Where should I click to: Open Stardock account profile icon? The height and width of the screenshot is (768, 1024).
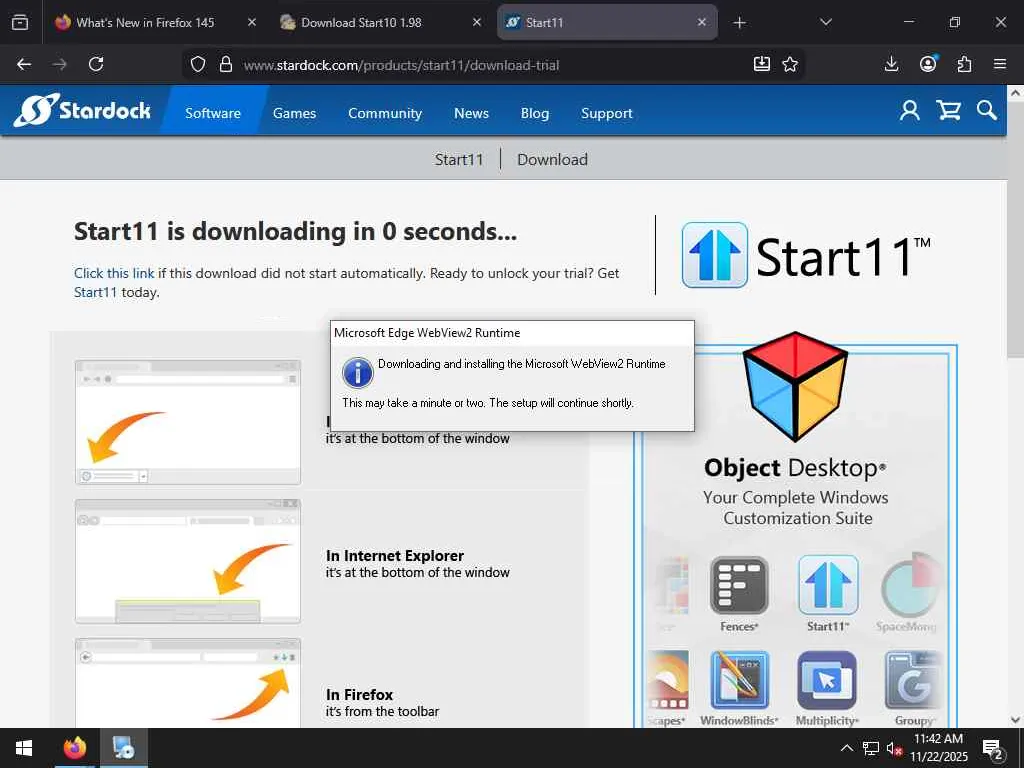[910, 110]
